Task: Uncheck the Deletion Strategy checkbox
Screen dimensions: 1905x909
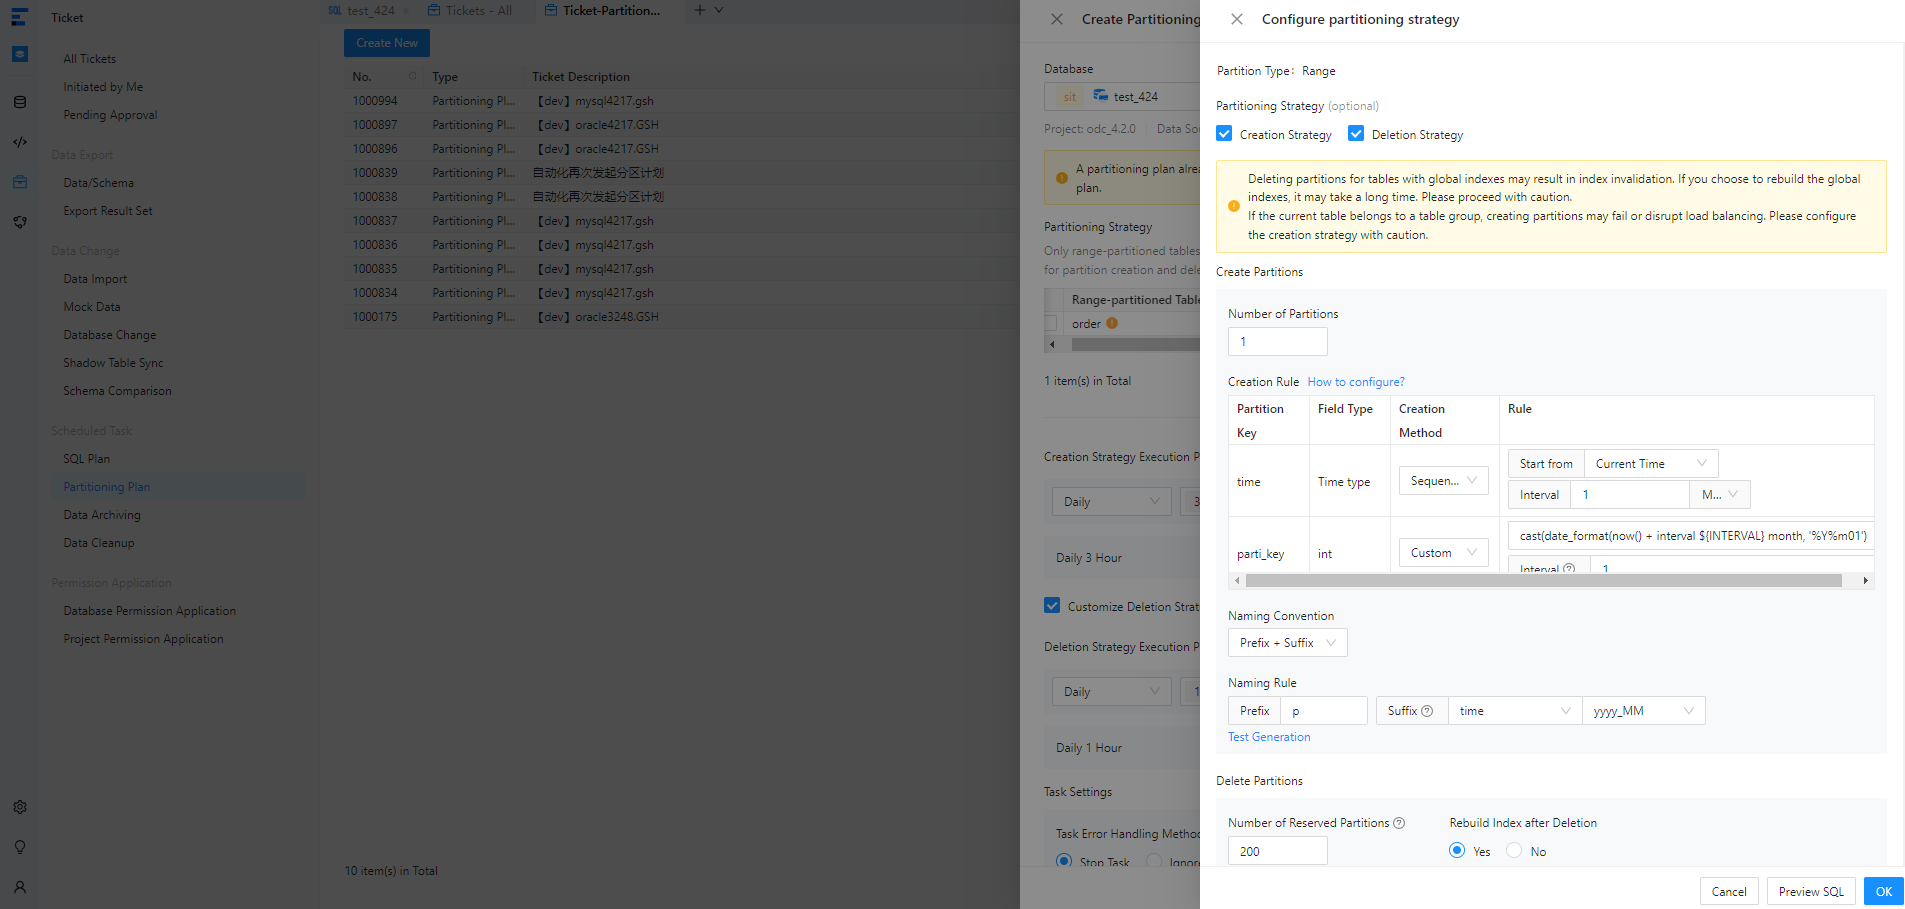Action: click(1356, 134)
